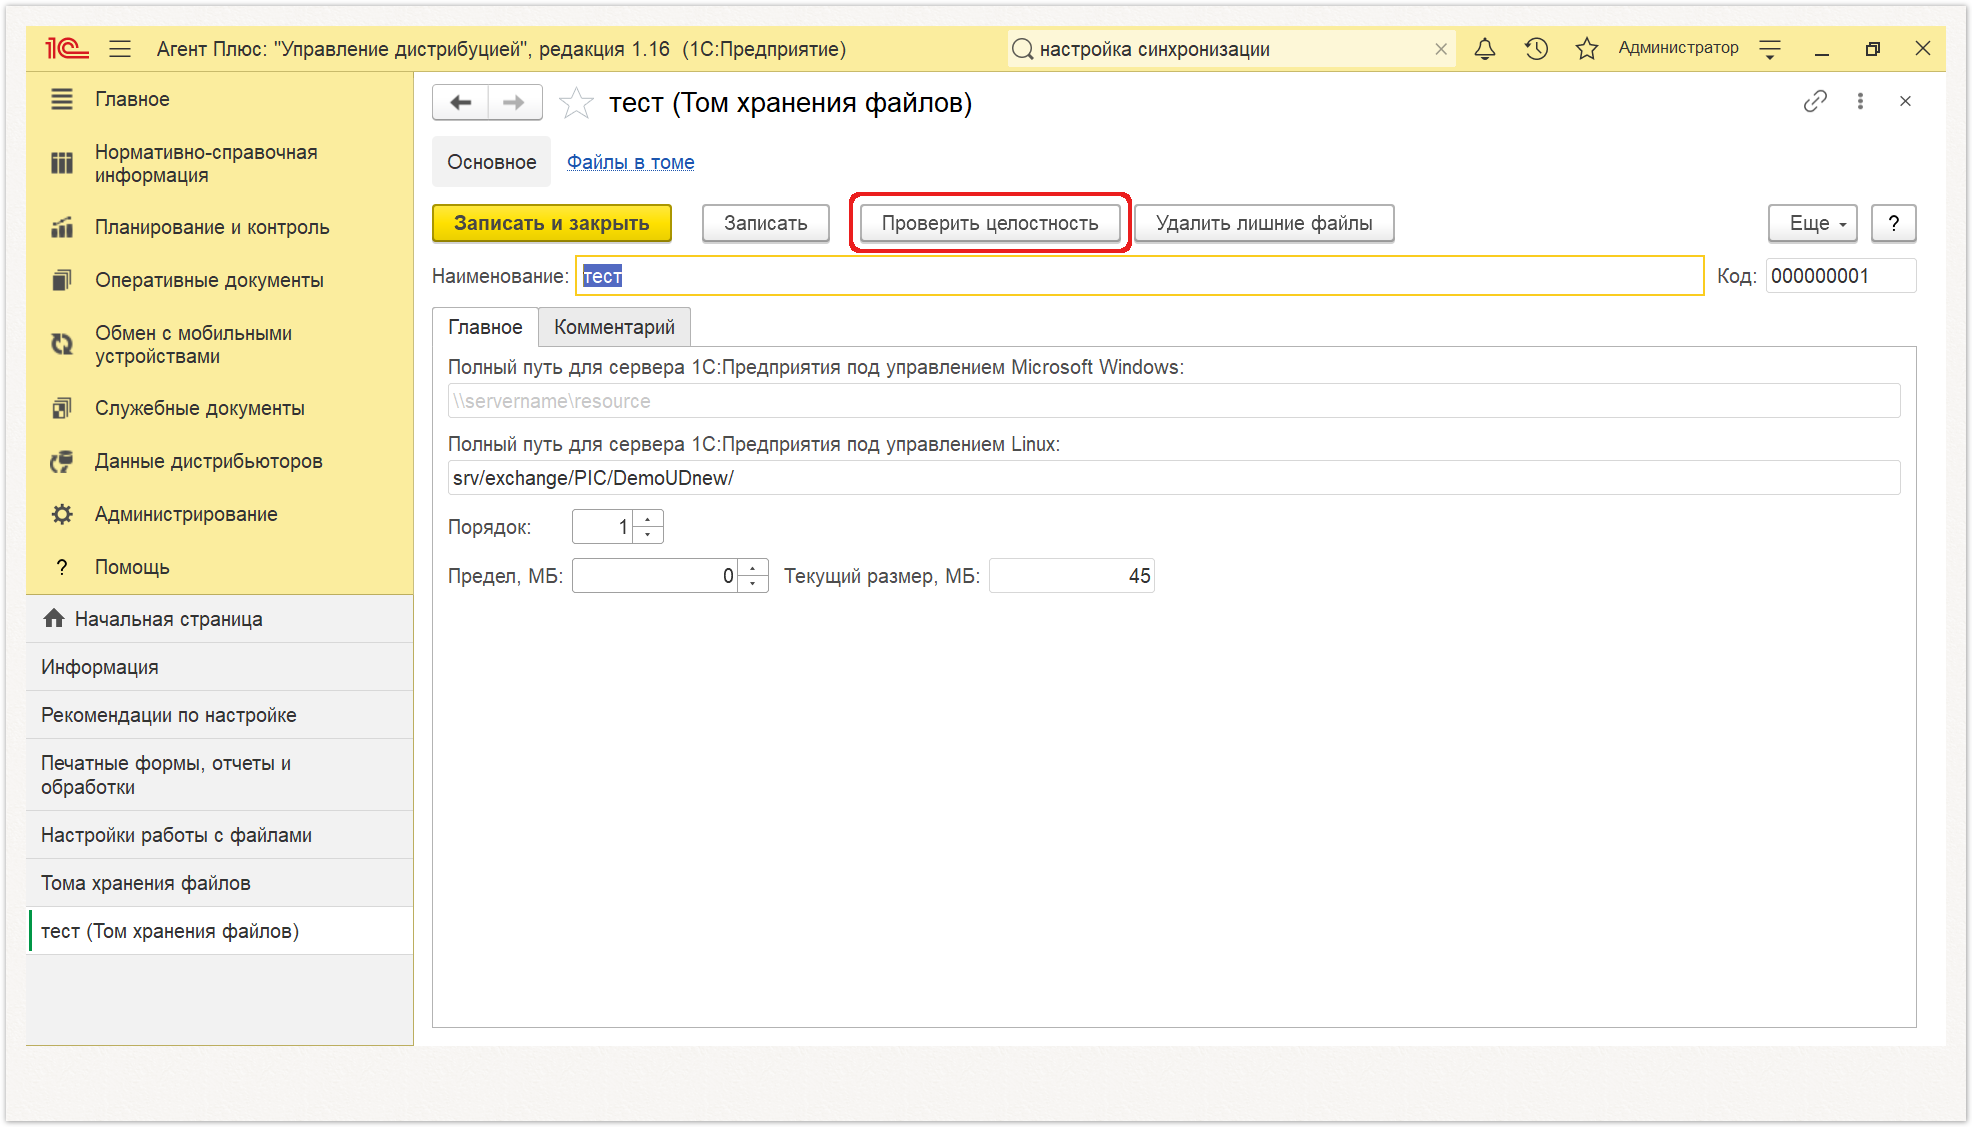Switch to Информация open window
1972x1127 pixels.
220,667
